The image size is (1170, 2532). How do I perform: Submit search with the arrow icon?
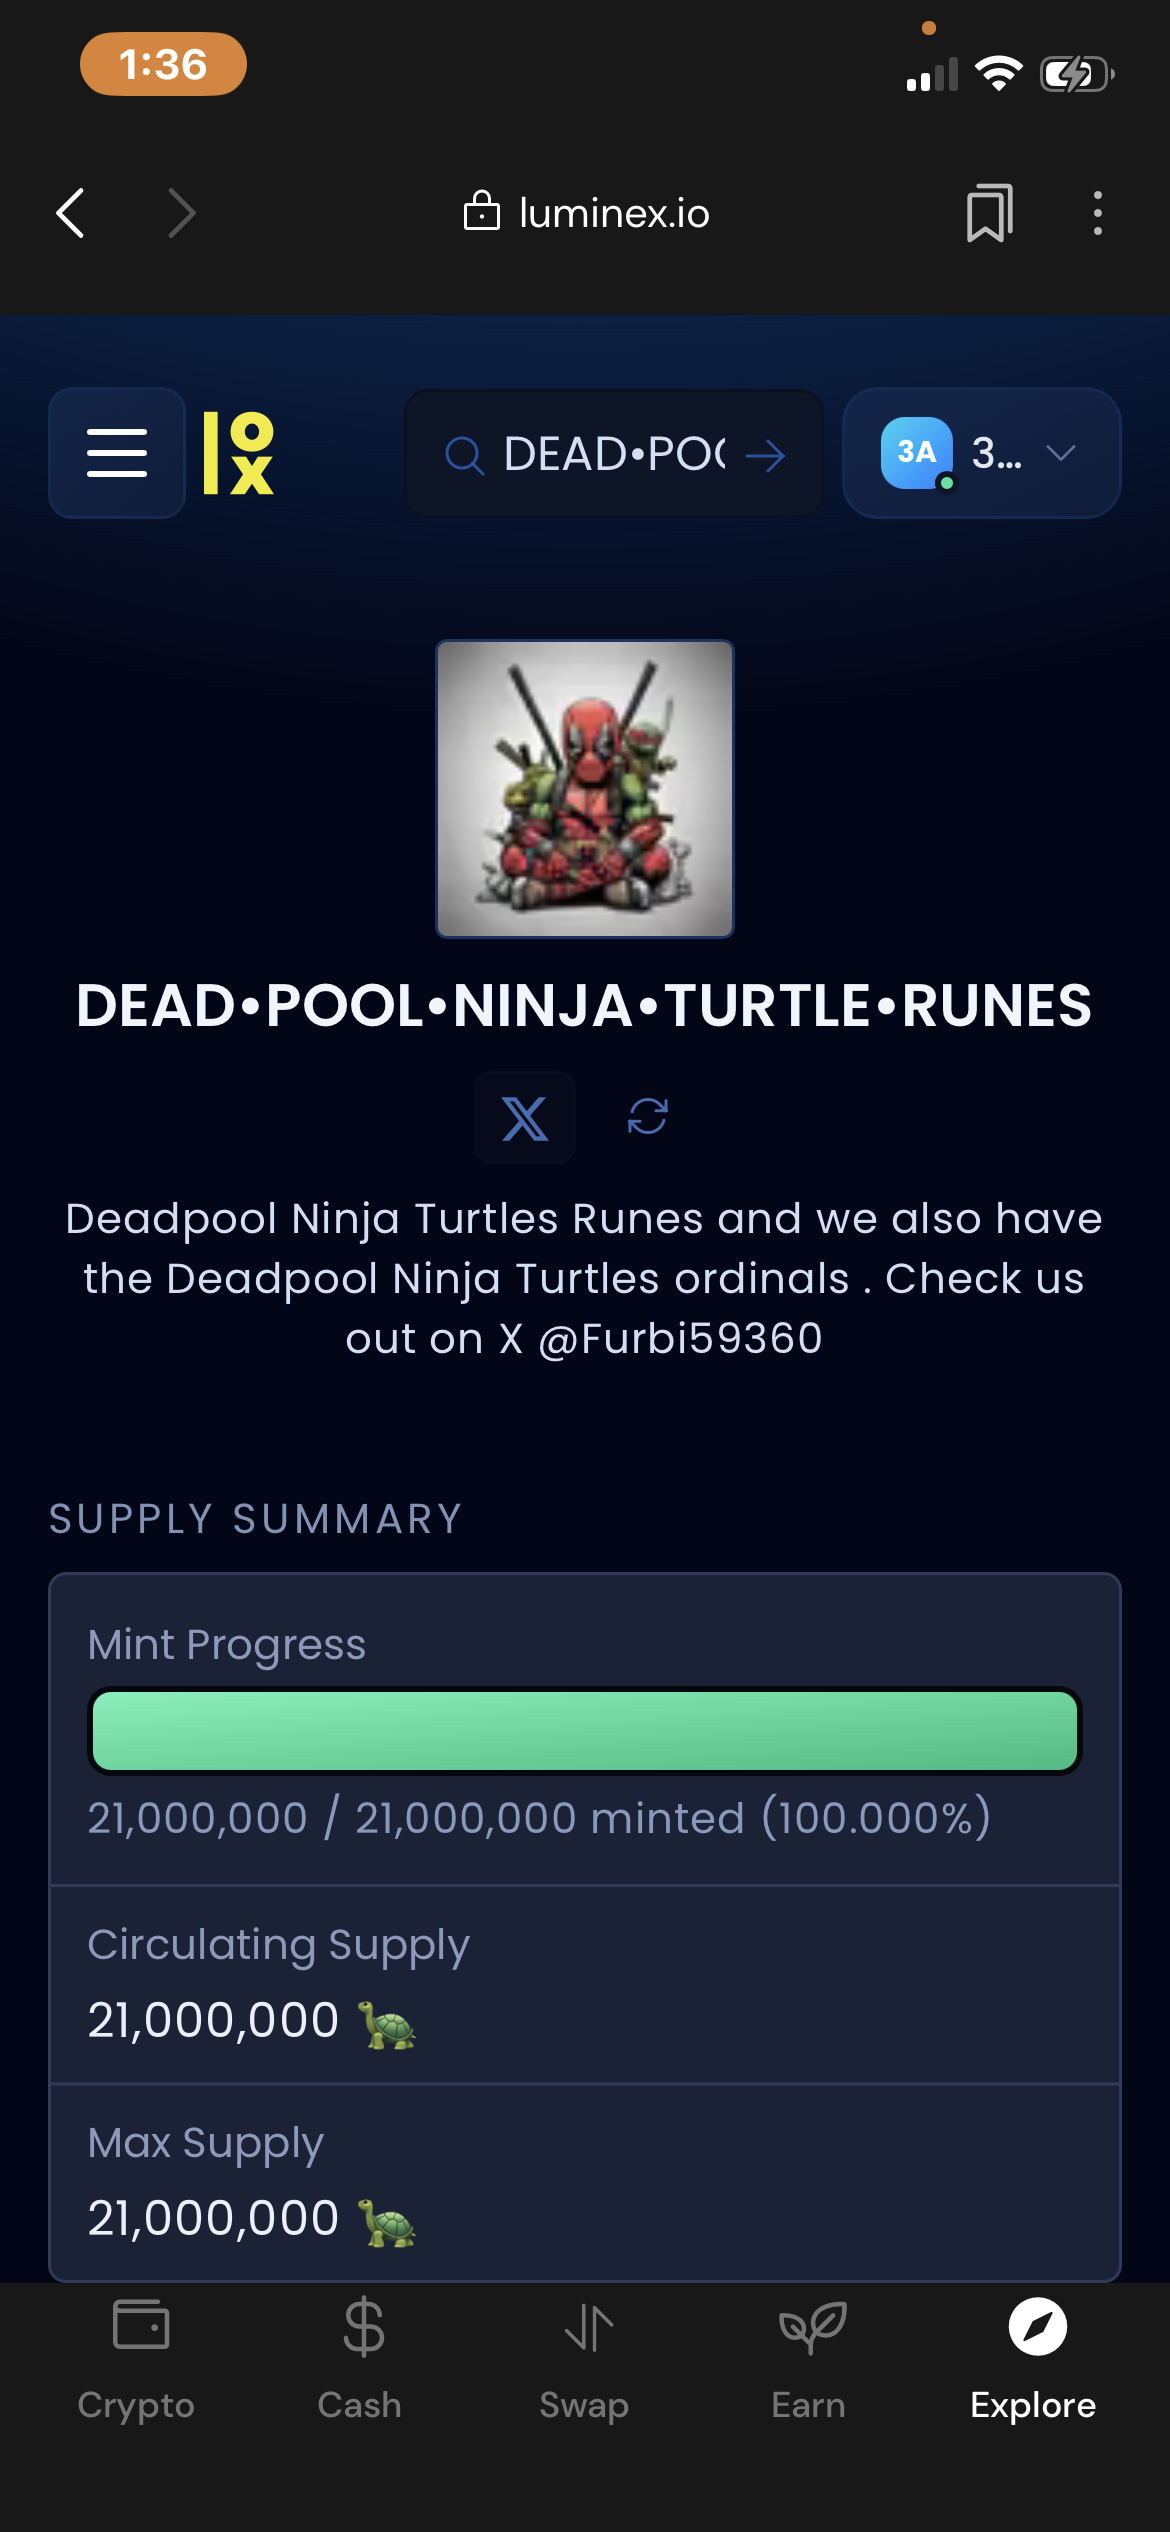[765, 456]
